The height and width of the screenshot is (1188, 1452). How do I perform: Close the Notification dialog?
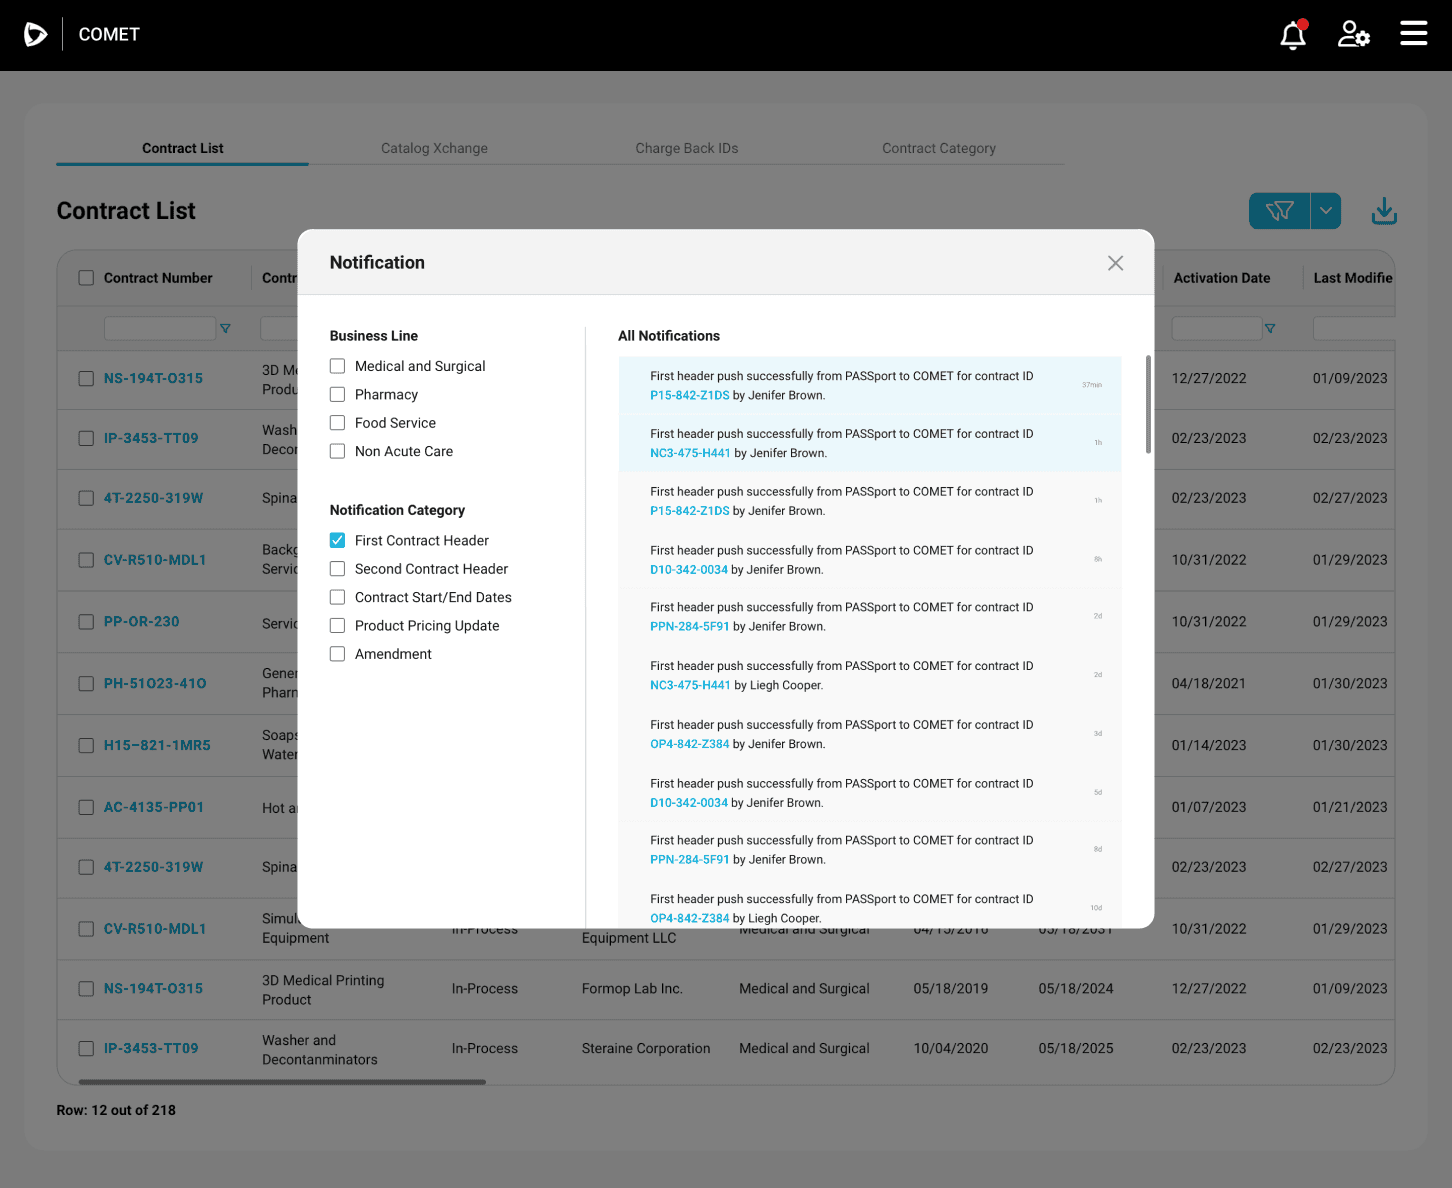coord(1116,263)
